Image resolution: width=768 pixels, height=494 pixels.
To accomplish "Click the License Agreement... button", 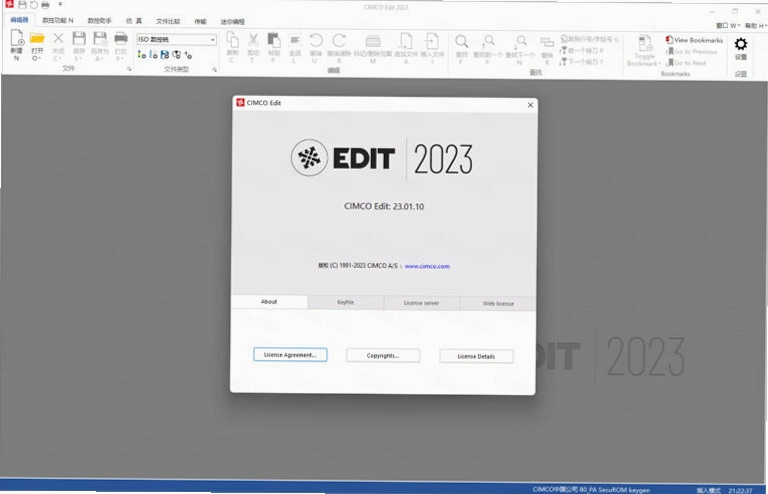I will pos(290,354).
